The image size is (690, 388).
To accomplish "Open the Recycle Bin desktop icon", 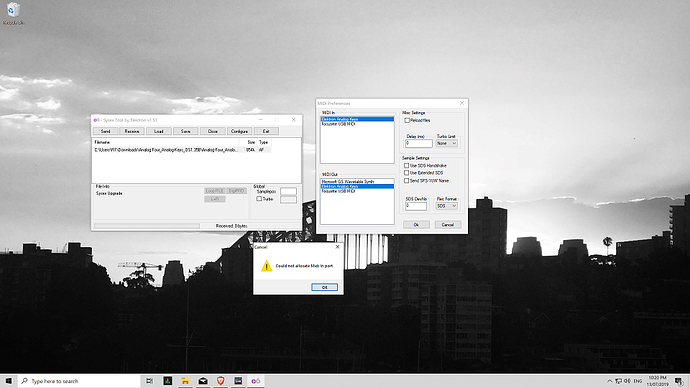I will click(13, 13).
